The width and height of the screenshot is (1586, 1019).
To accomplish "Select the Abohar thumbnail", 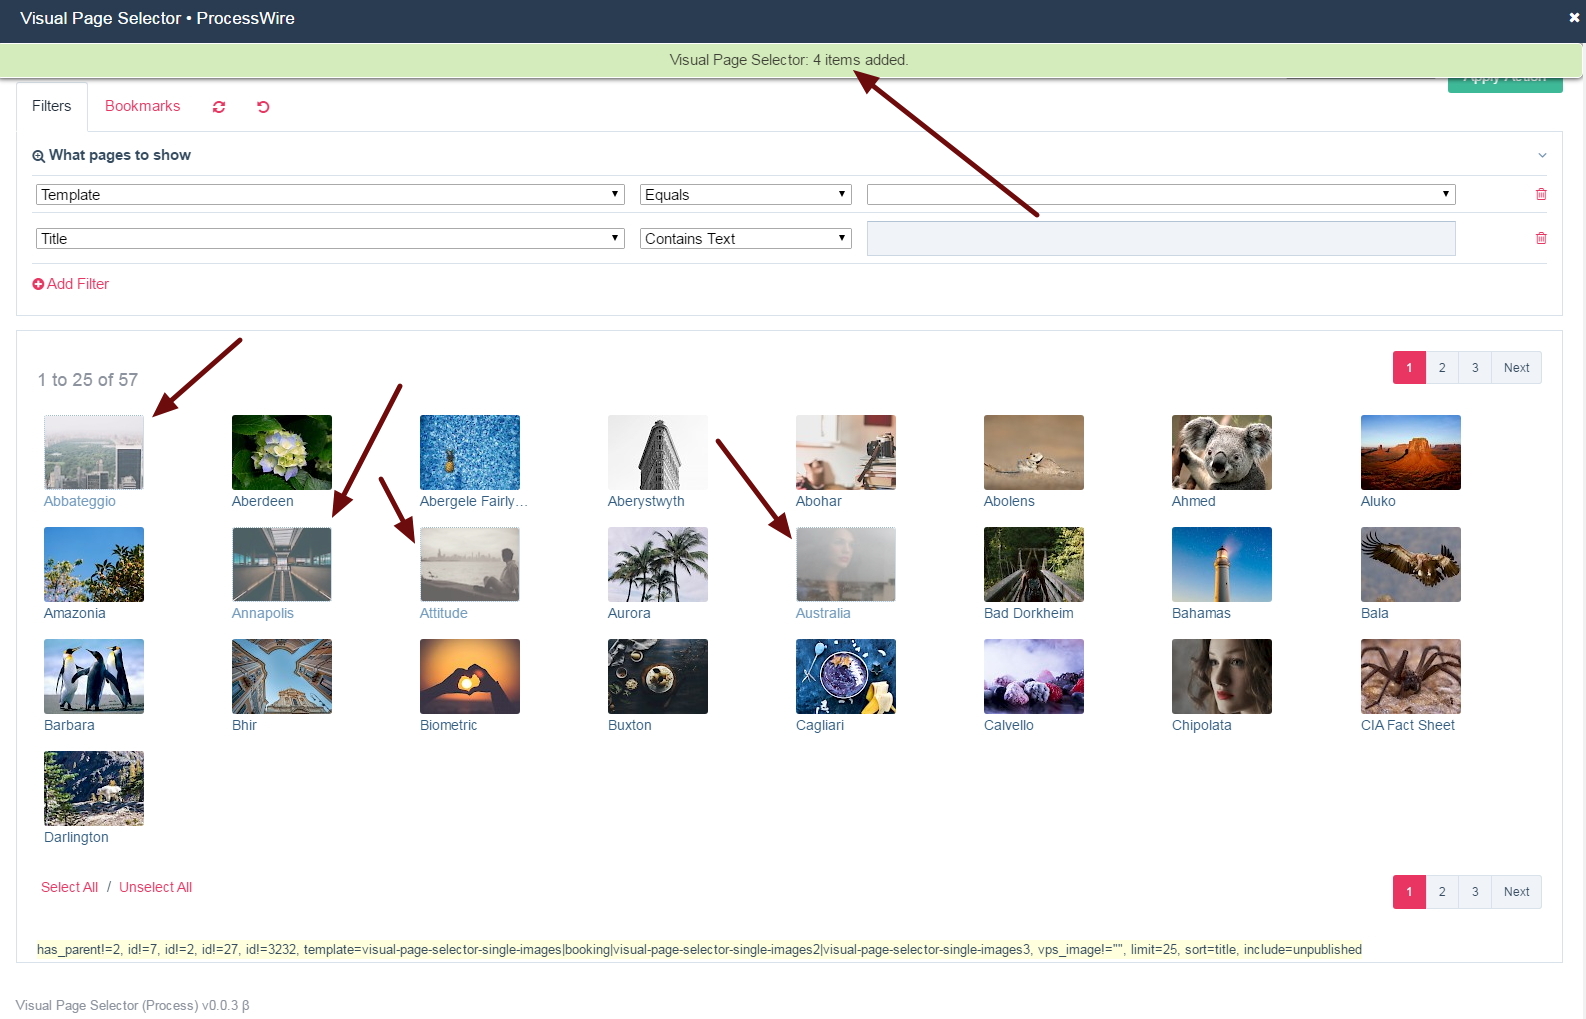I will coord(846,452).
